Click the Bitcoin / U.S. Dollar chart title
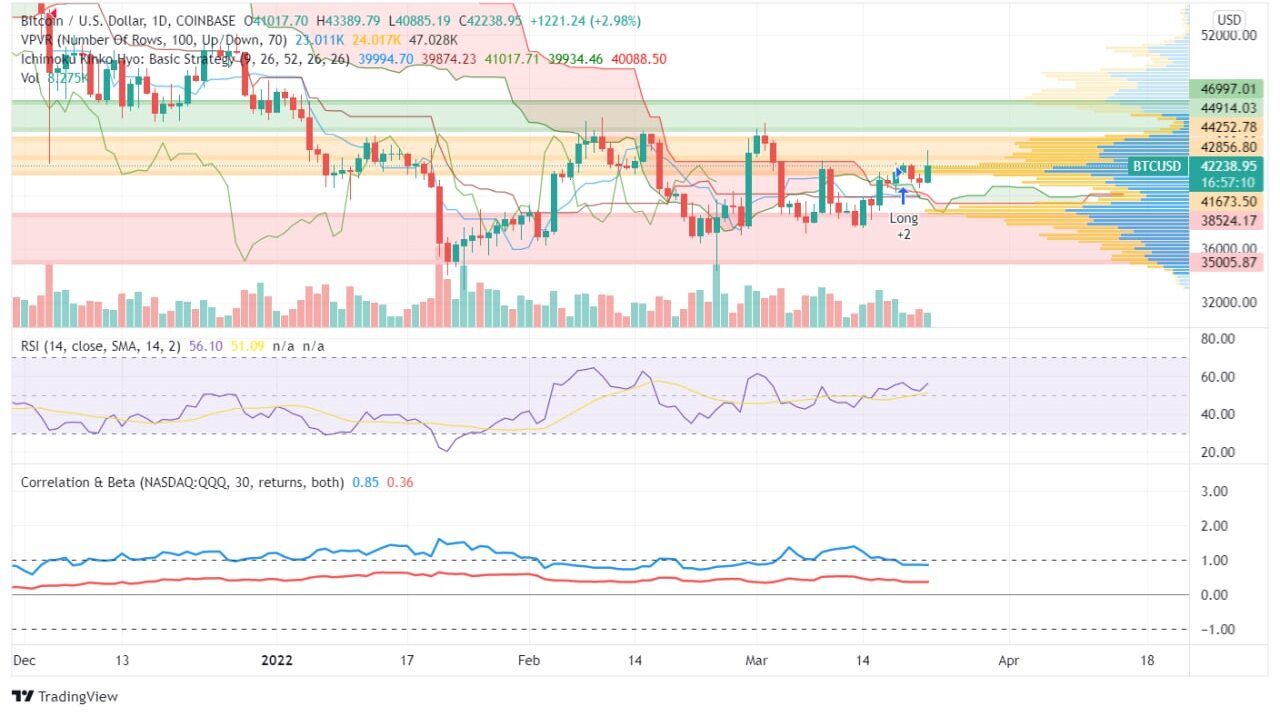The width and height of the screenshot is (1280, 716). pos(129,21)
